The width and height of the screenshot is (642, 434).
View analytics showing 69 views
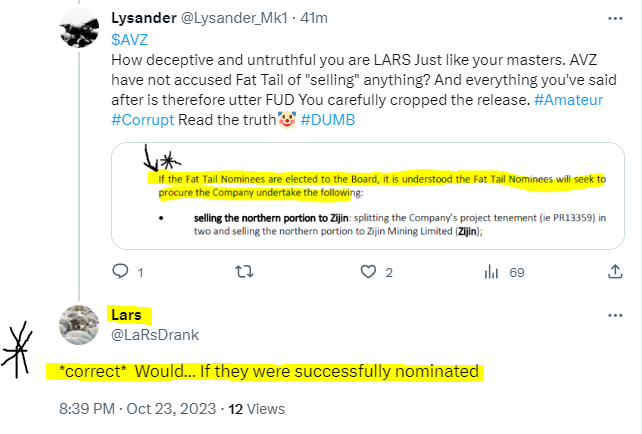tap(491, 271)
